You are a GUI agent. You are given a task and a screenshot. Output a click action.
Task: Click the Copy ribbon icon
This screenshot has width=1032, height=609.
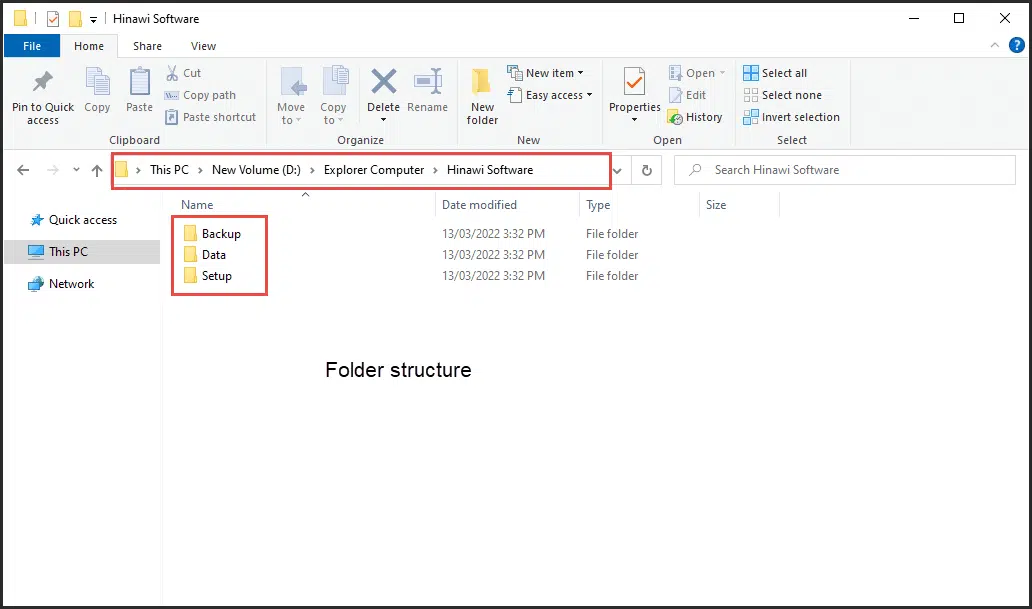pos(97,90)
